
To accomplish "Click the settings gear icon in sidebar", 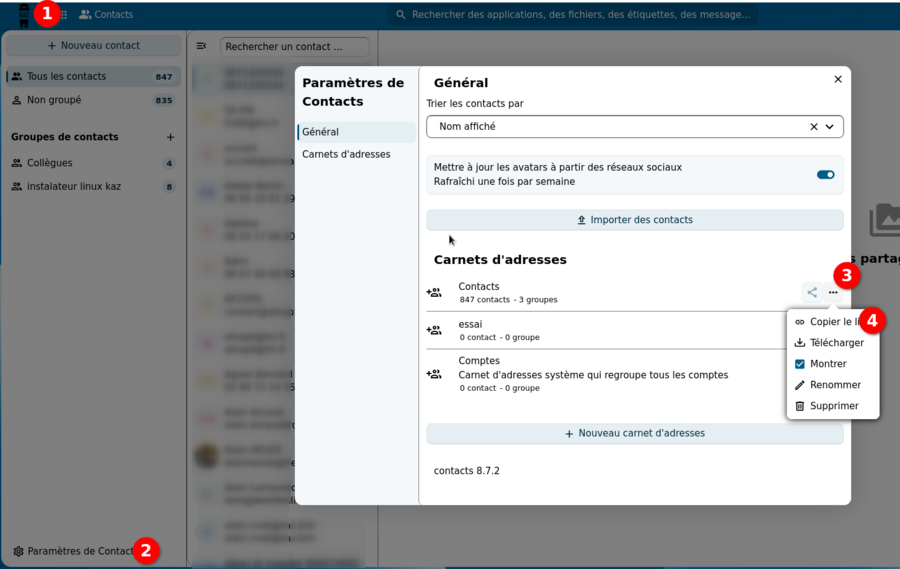I will (x=18, y=551).
